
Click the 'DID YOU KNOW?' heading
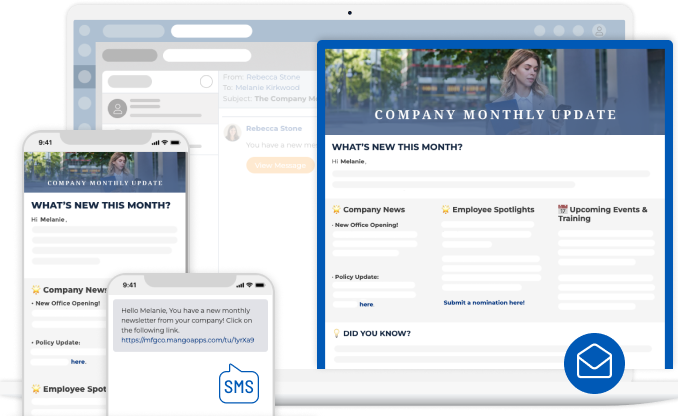377,333
